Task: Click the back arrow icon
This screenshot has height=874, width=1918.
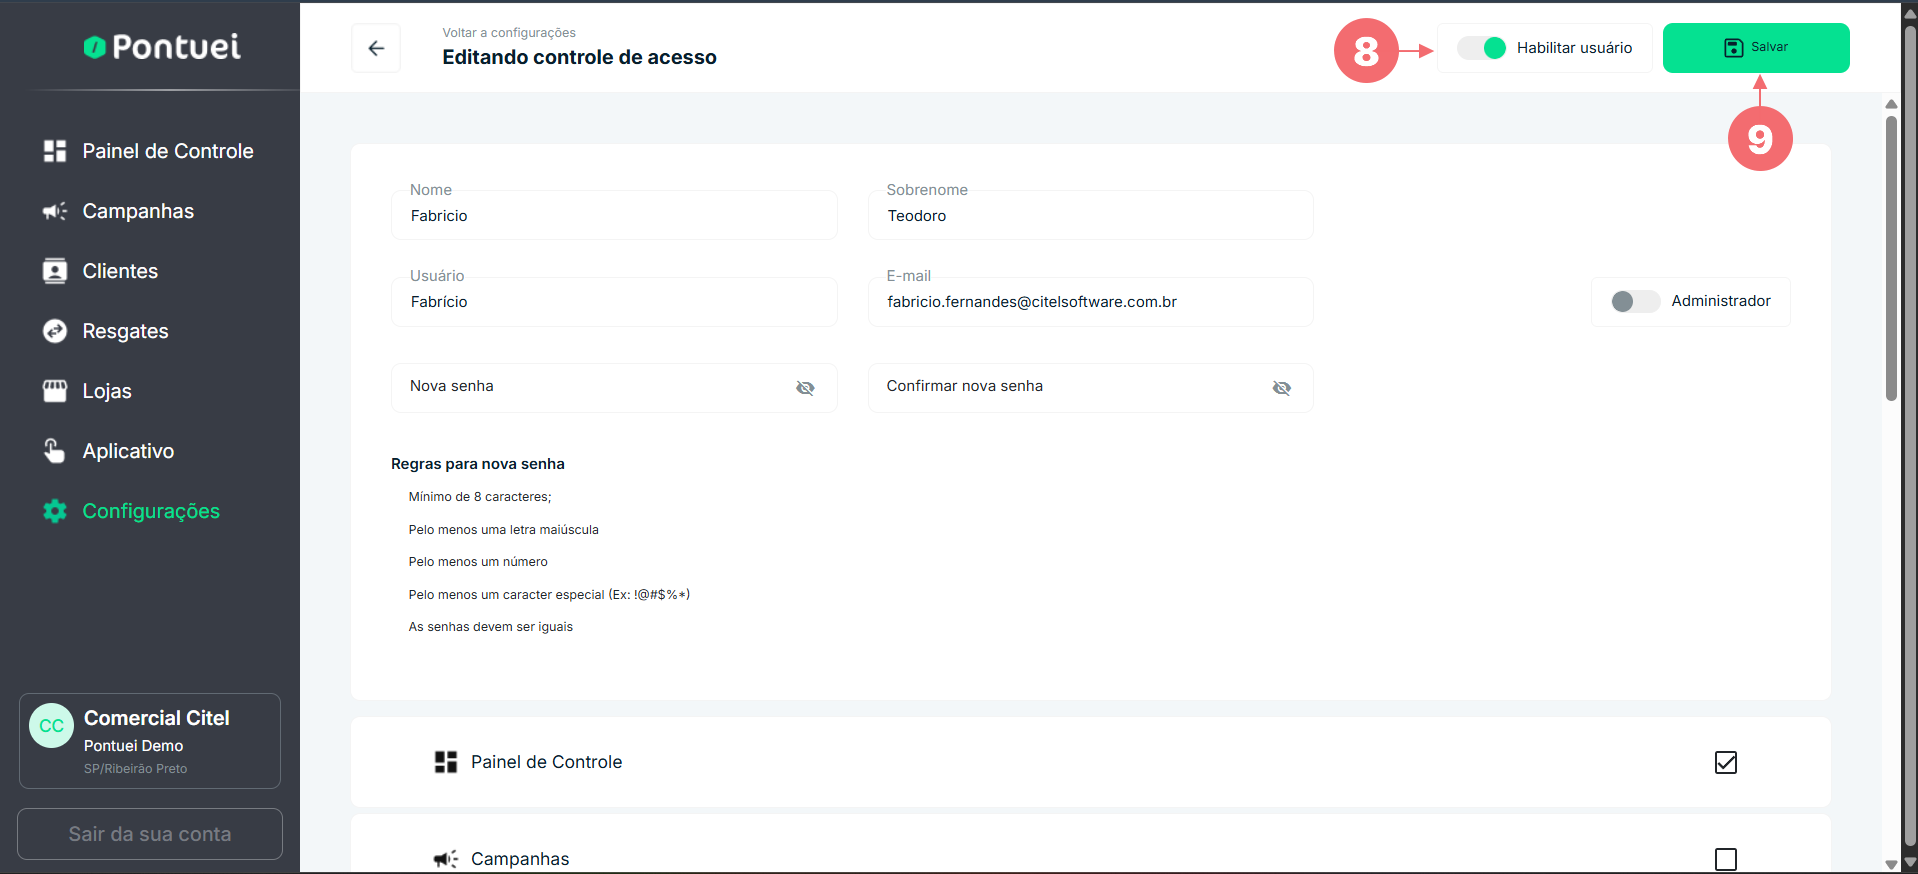Action: [x=376, y=48]
